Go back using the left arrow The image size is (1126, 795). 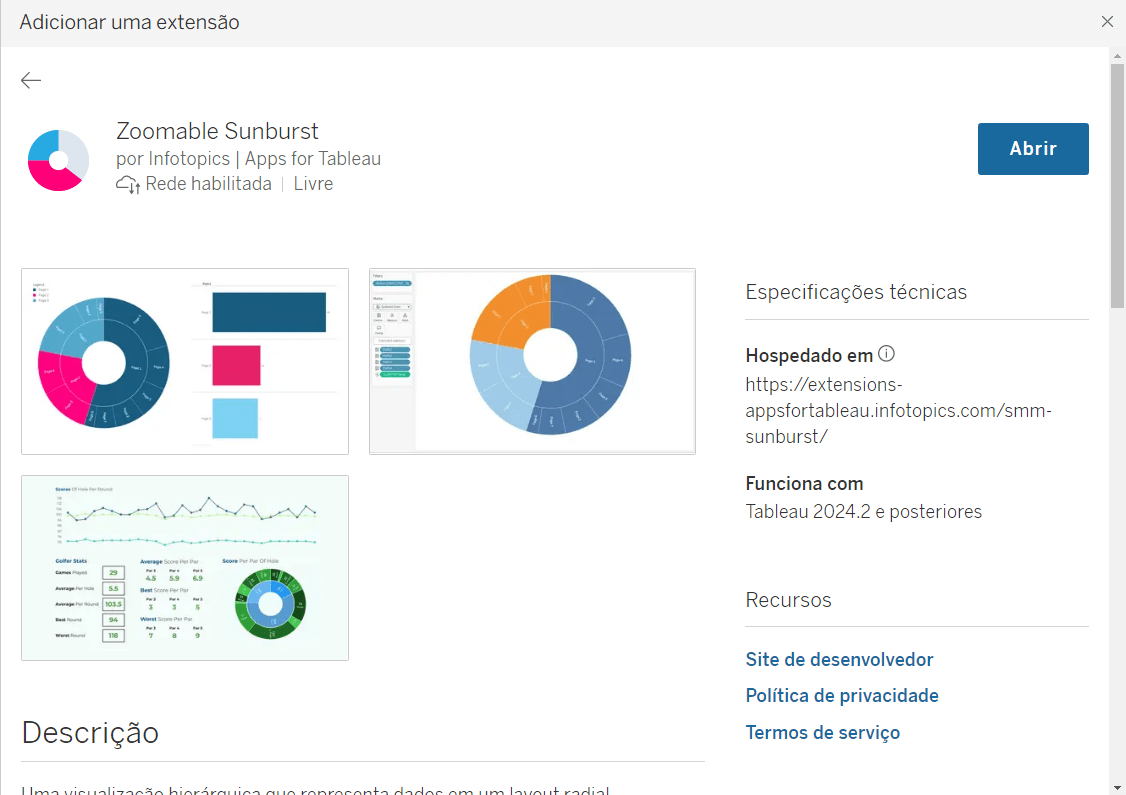pyautogui.click(x=31, y=81)
